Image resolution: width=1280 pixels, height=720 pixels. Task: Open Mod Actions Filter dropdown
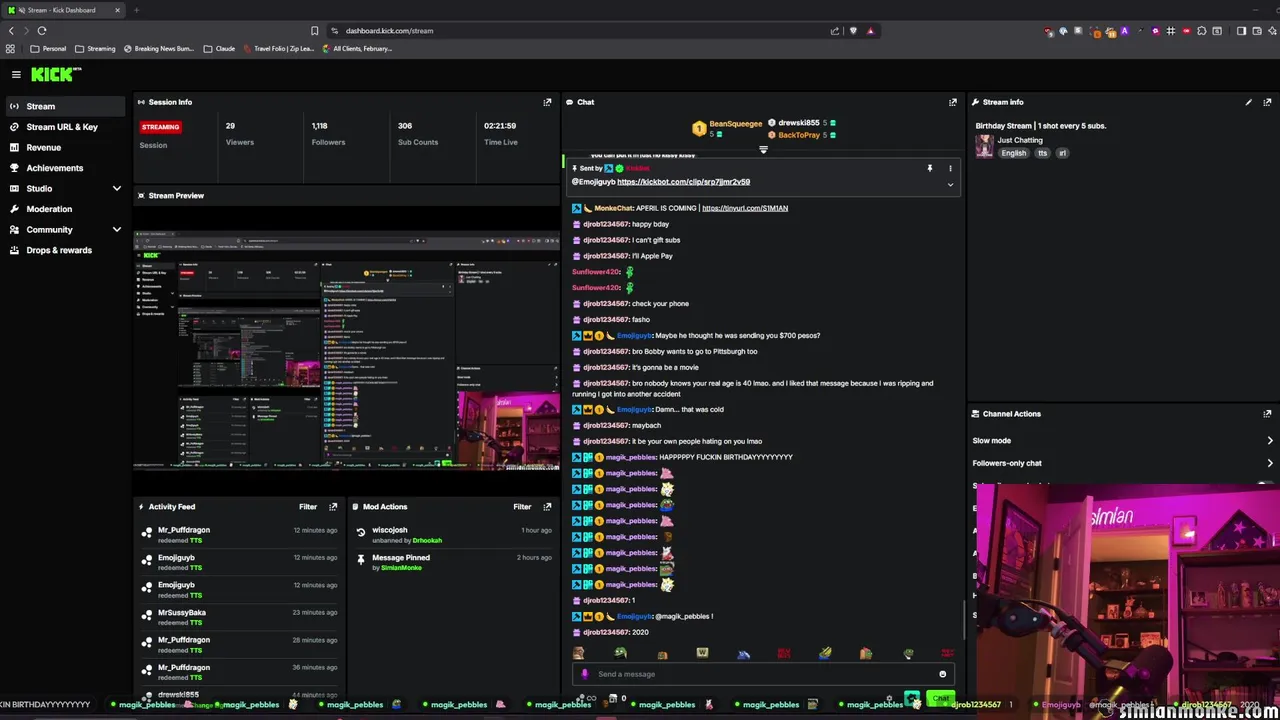click(522, 507)
